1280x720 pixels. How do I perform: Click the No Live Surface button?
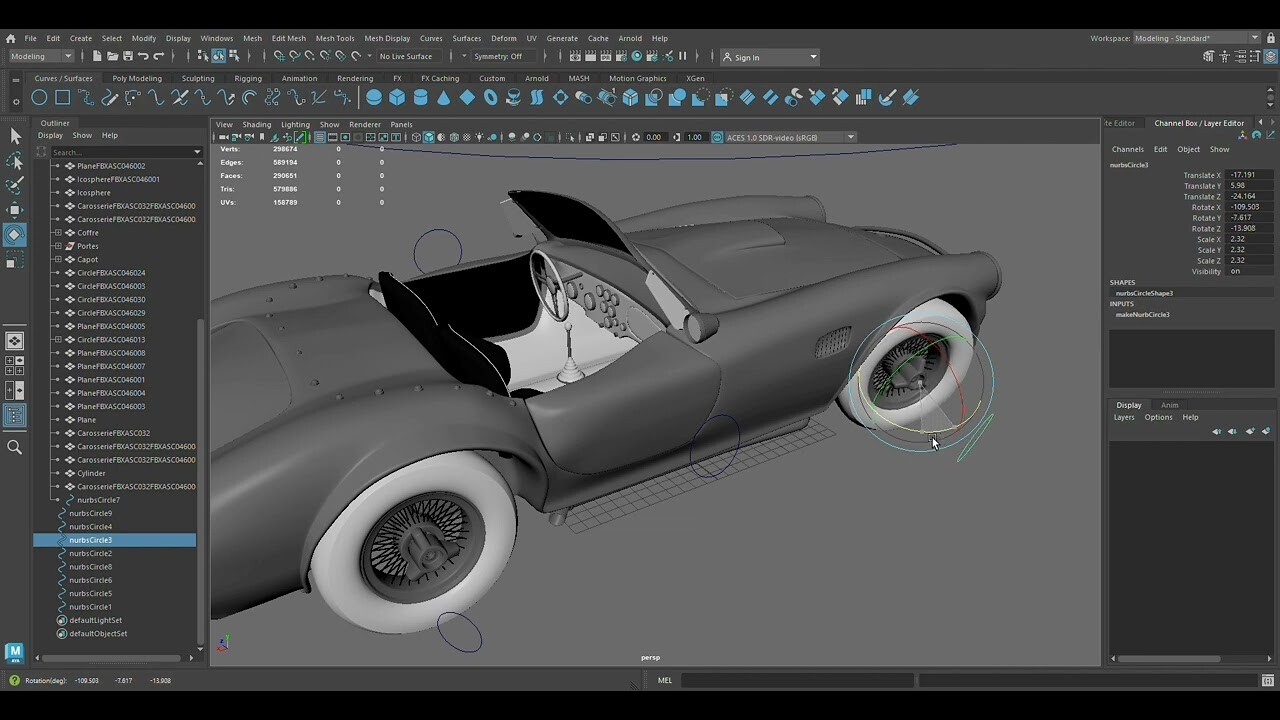pyautogui.click(x=405, y=57)
